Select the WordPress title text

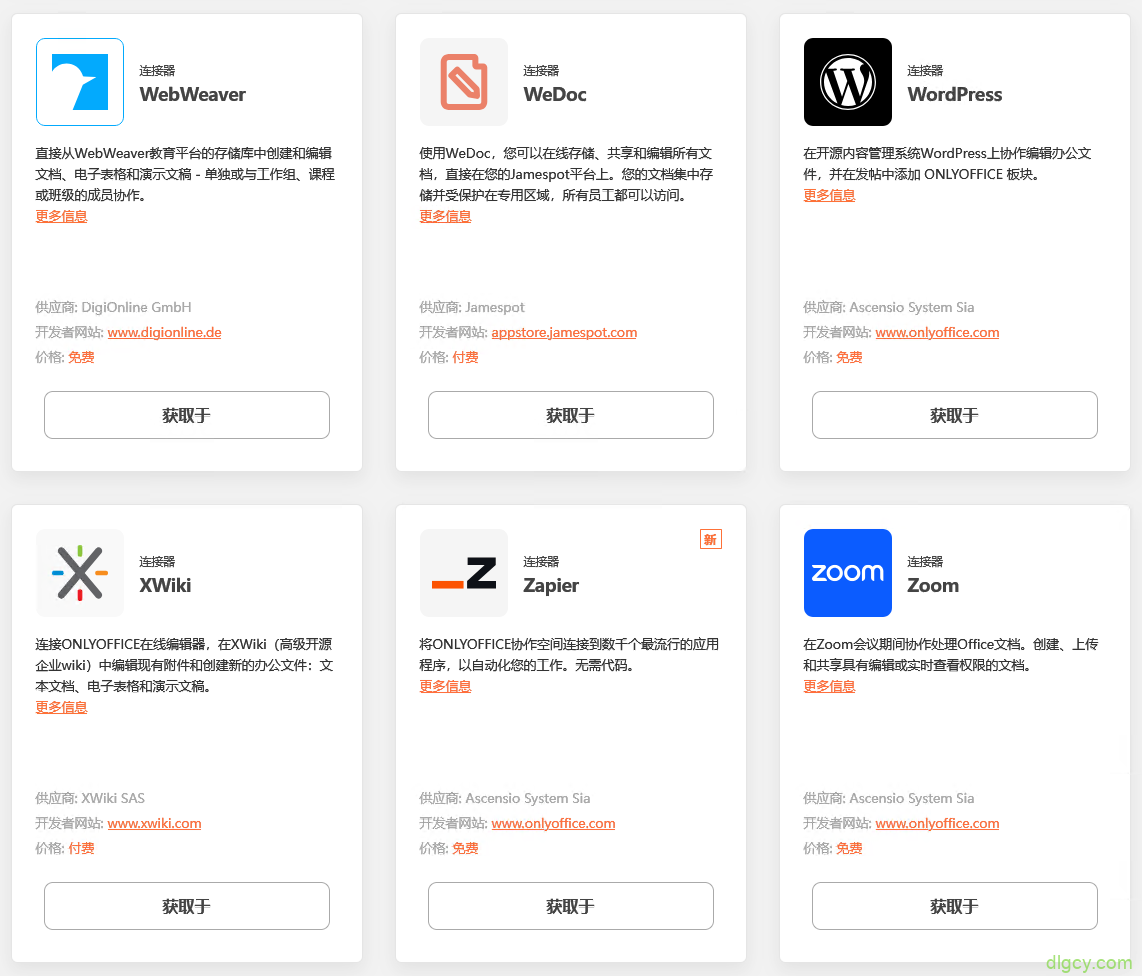(x=954, y=95)
